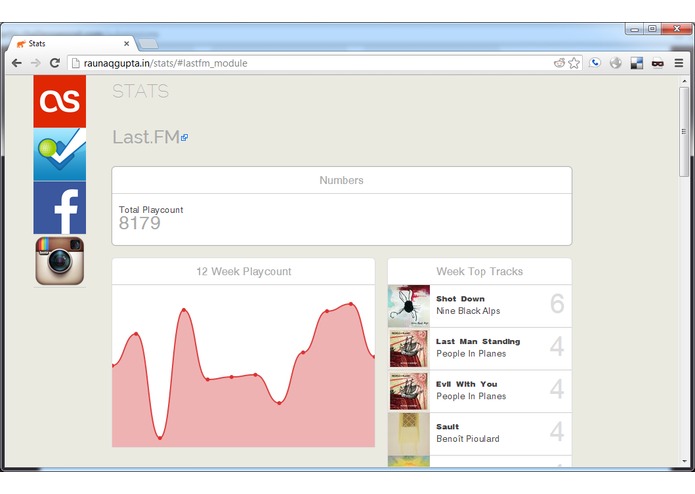This screenshot has width=695, height=494.
Task: Click the external link icon beside Last.FM
Action: pos(184,138)
